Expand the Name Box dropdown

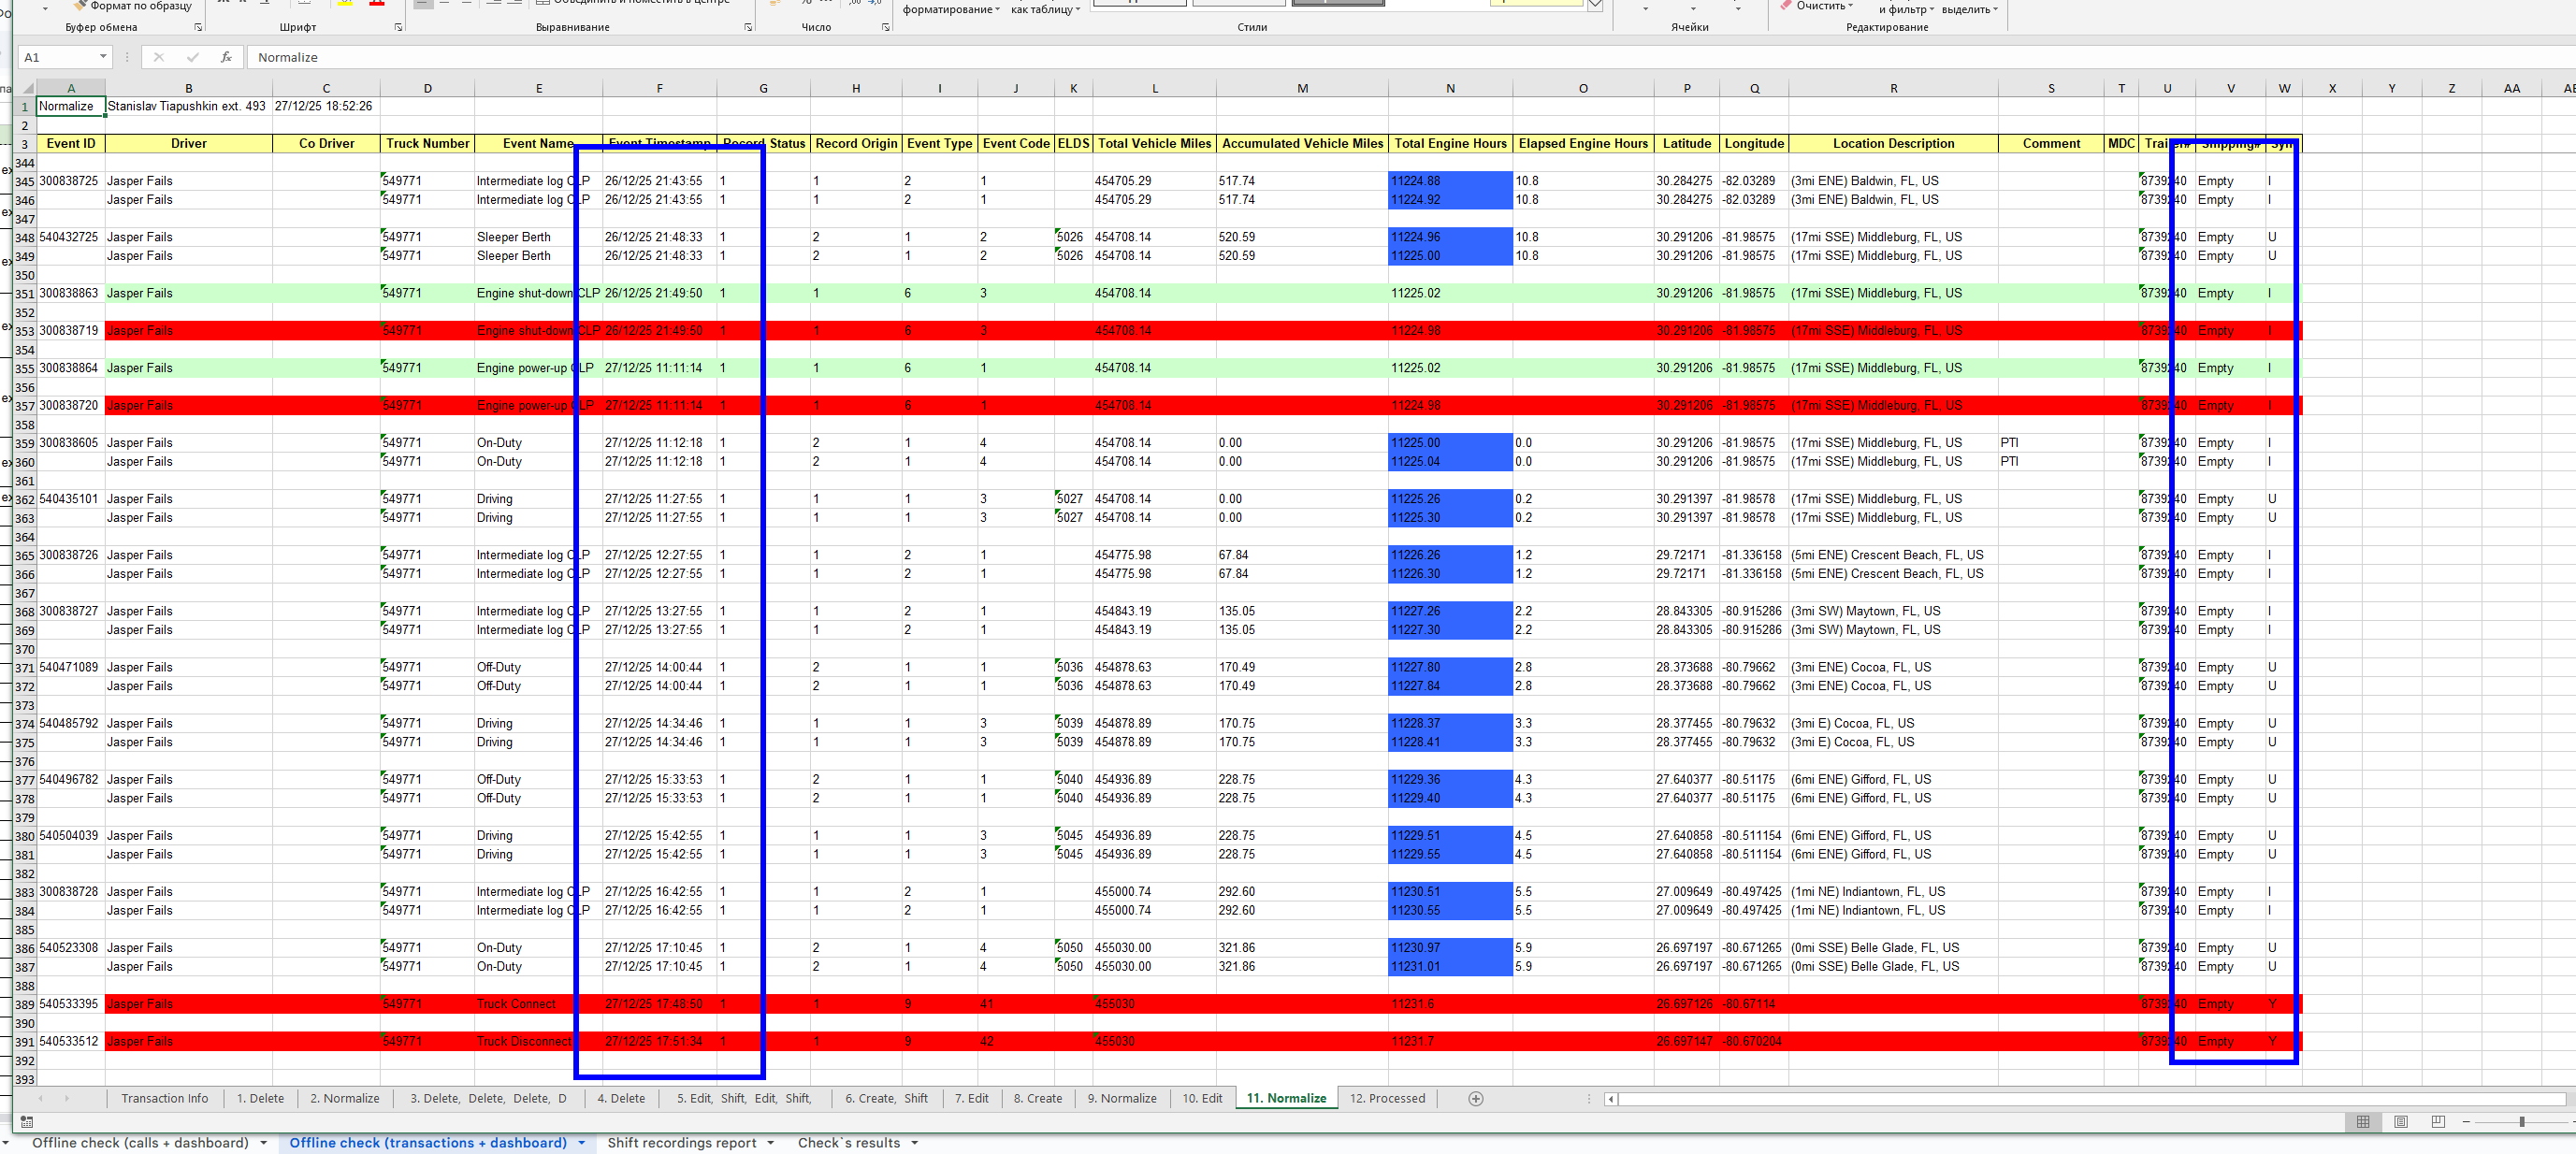pos(102,57)
